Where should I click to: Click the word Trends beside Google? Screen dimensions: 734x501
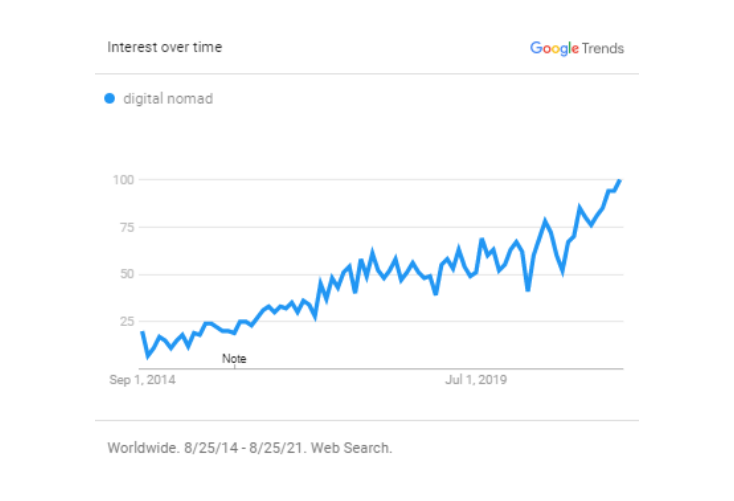tap(603, 48)
